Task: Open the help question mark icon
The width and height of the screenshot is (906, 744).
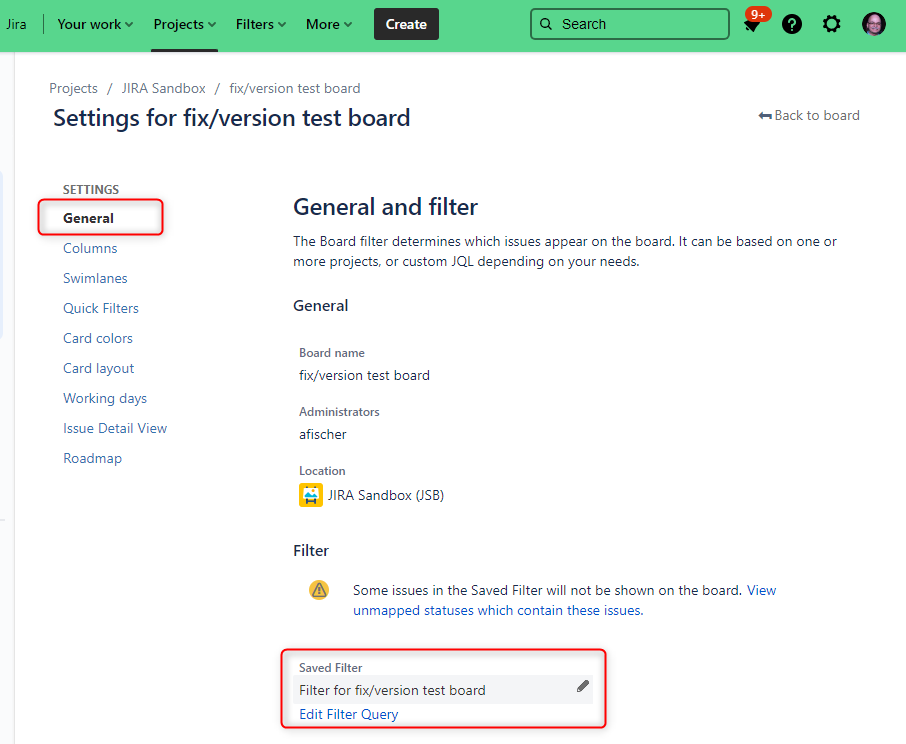Action: click(x=792, y=24)
